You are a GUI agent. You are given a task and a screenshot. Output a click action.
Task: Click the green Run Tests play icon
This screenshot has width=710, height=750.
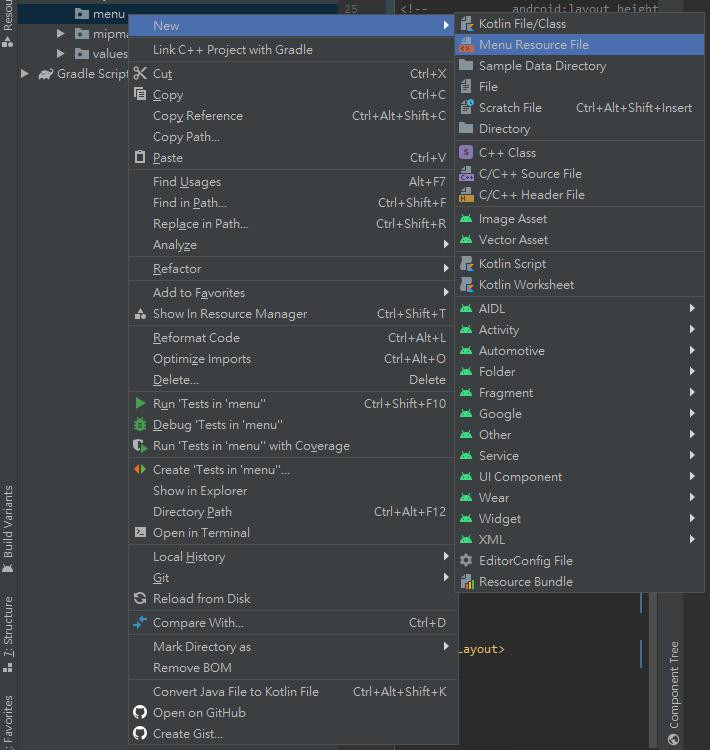140,403
